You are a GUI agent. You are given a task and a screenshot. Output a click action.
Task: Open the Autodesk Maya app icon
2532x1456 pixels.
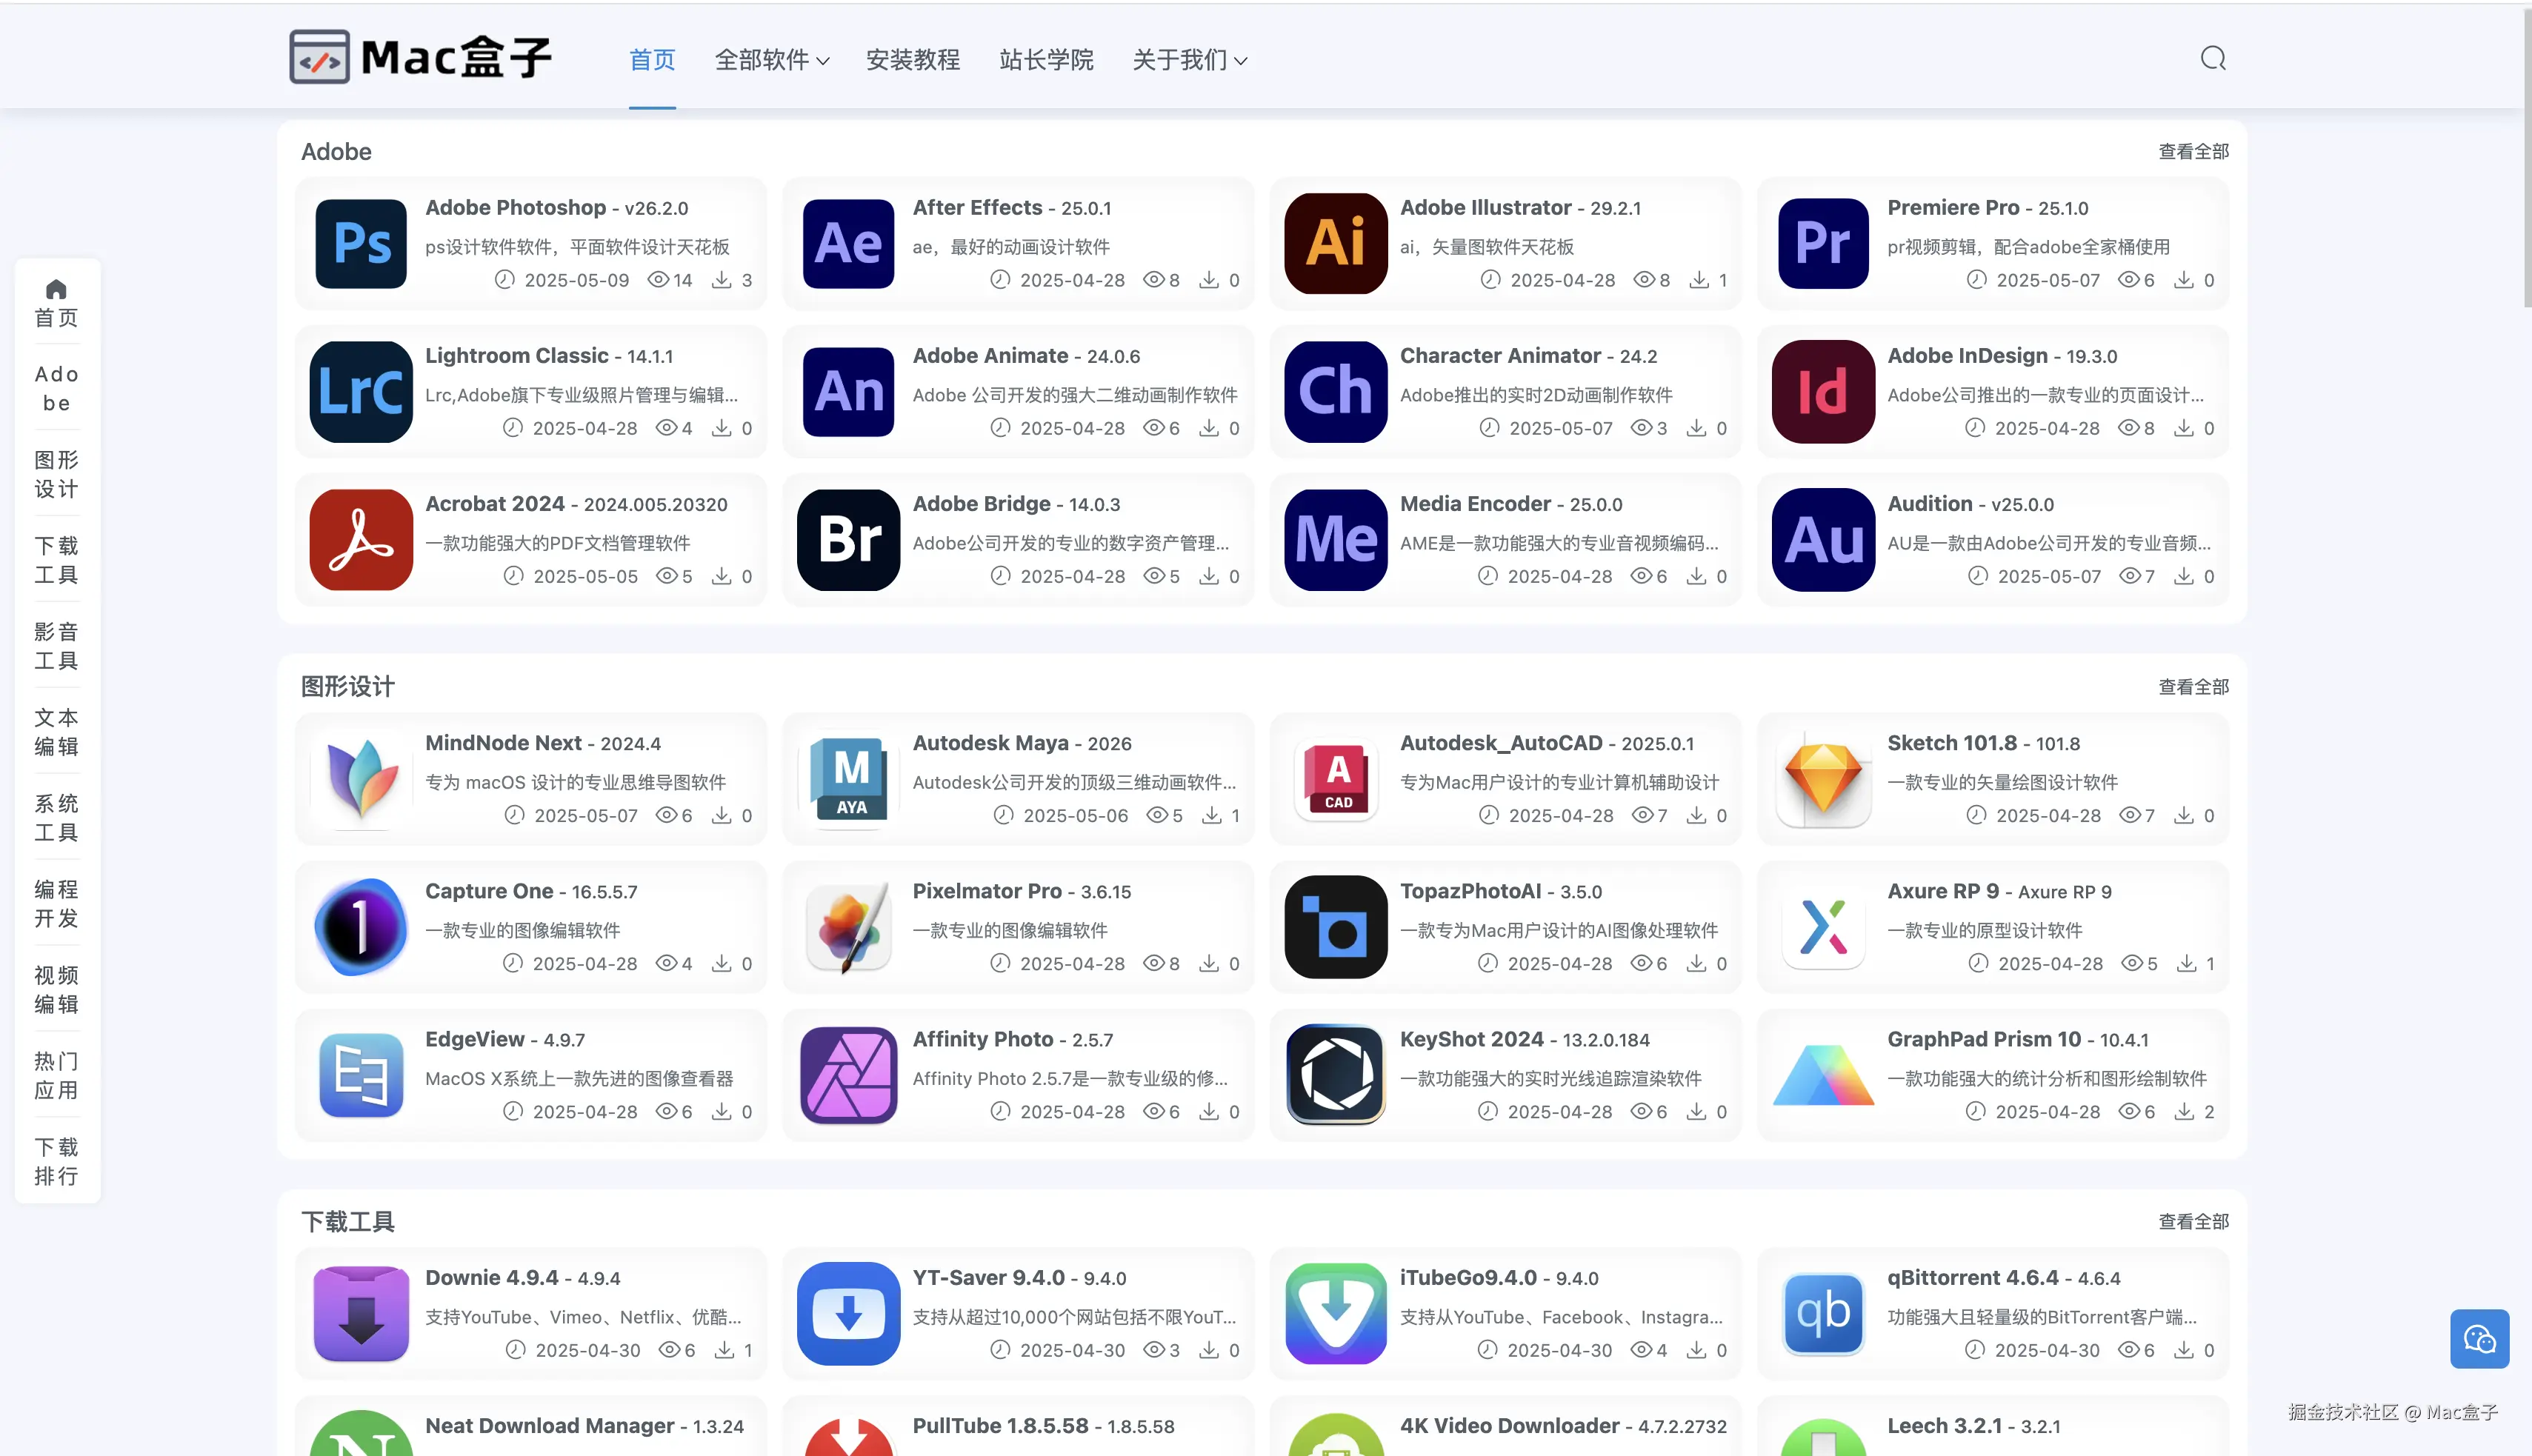click(848, 778)
